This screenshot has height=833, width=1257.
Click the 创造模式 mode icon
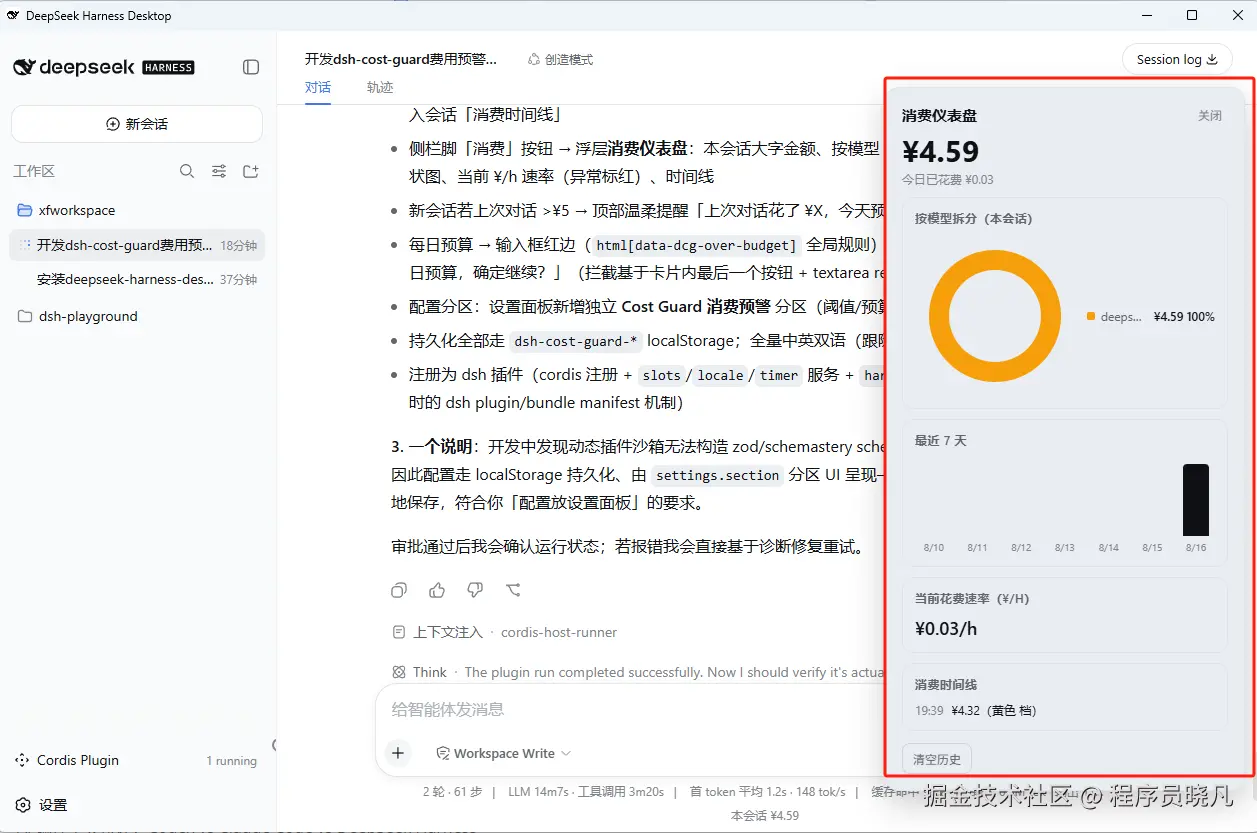click(x=534, y=59)
